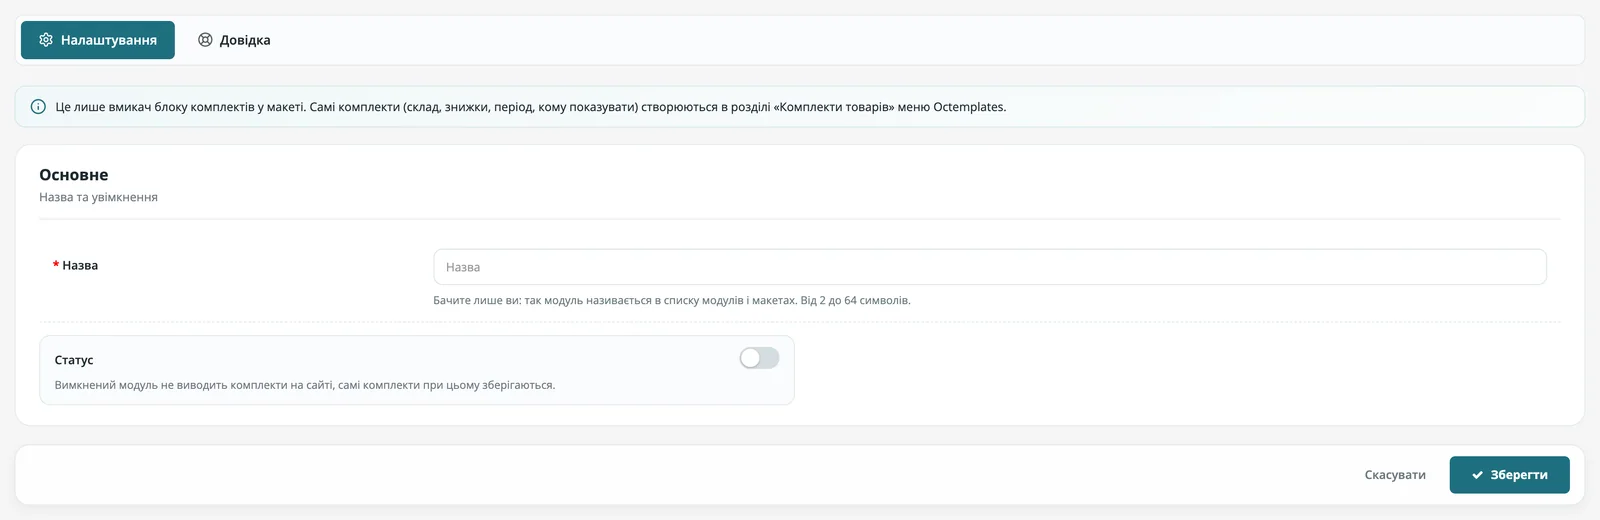Image resolution: width=1600 pixels, height=520 pixels.
Task: Focus the Назва input field
Action: (989, 267)
